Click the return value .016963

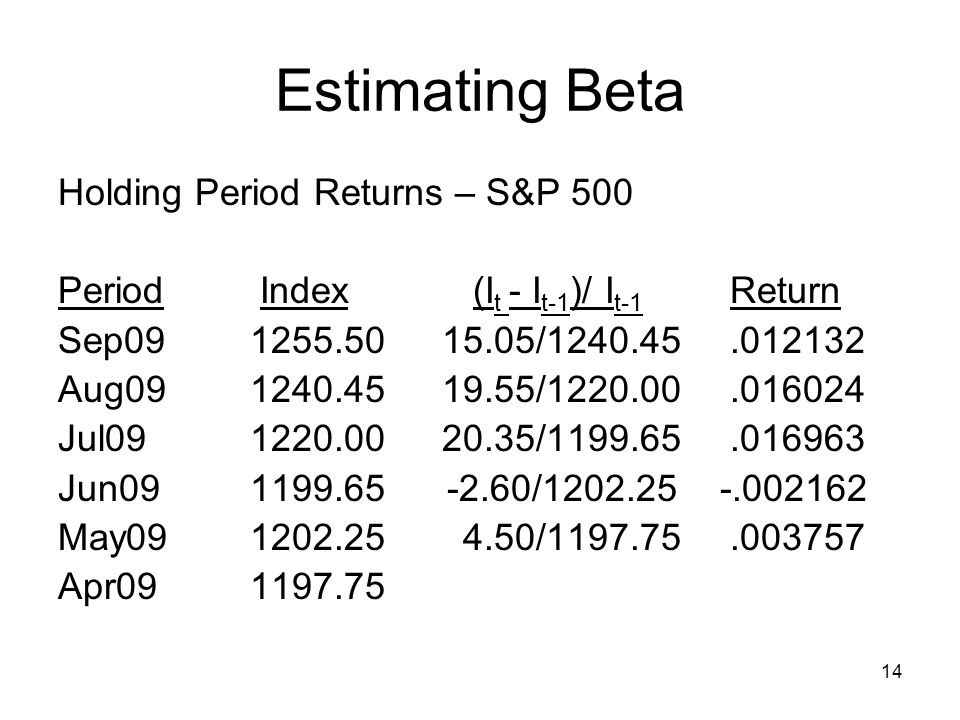click(797, 438)
